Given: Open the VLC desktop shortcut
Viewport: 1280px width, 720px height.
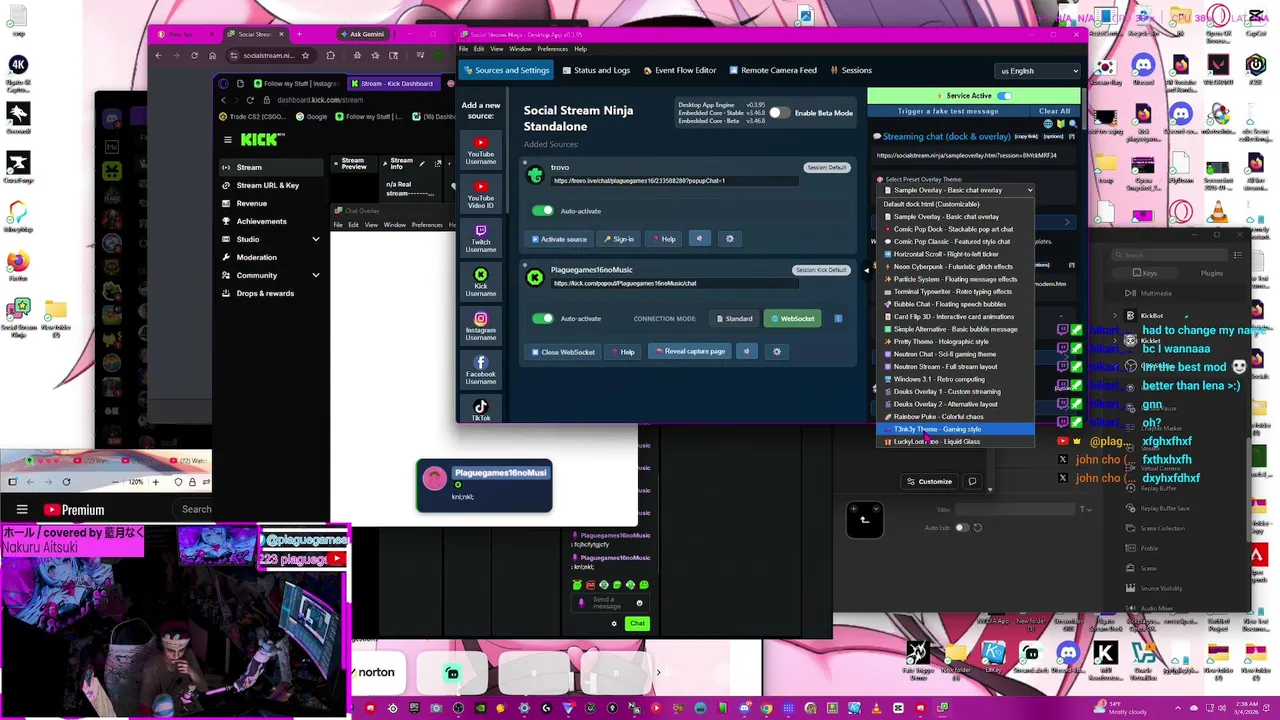Looking at the screenshot, I should (x=1218, y=212).
